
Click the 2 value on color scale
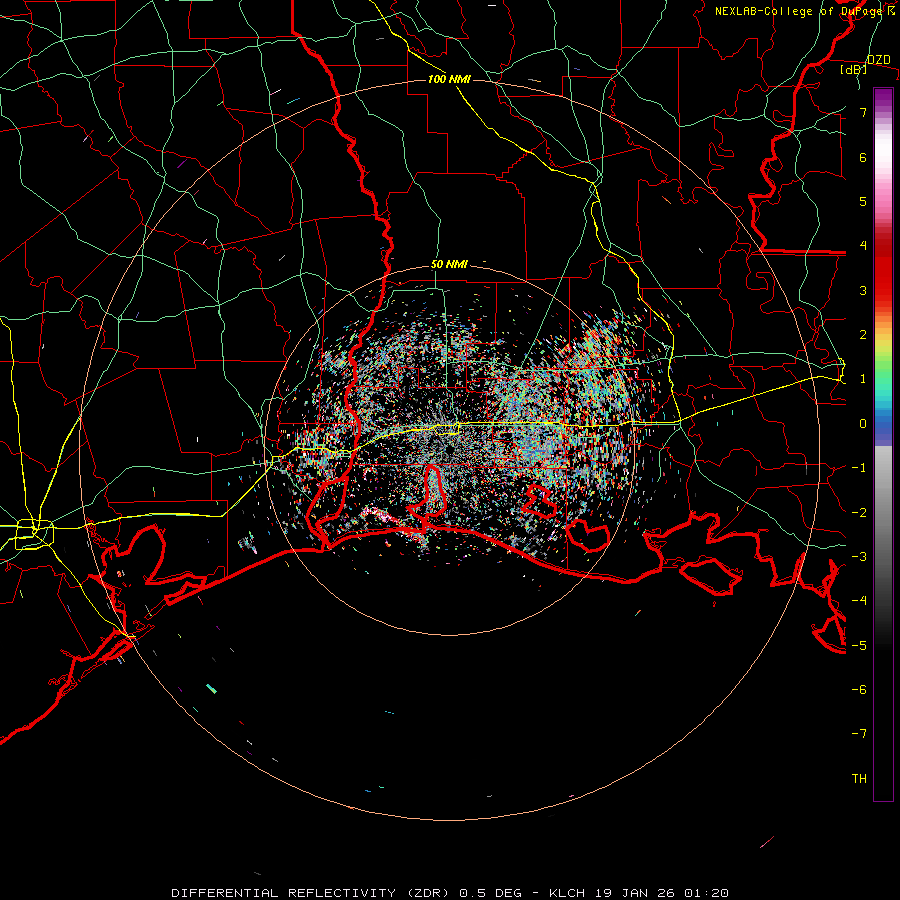(x=863, y=335)
